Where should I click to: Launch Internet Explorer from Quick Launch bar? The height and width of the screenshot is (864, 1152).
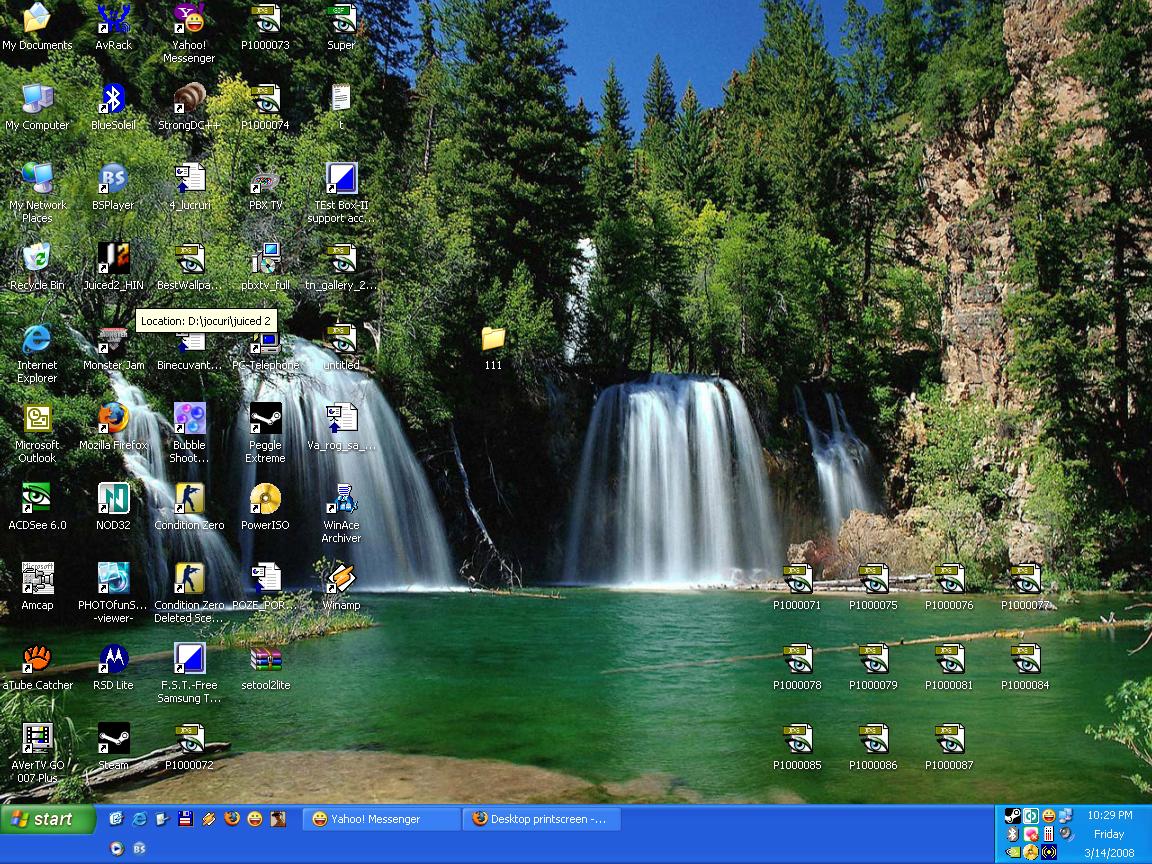[139, 819]
